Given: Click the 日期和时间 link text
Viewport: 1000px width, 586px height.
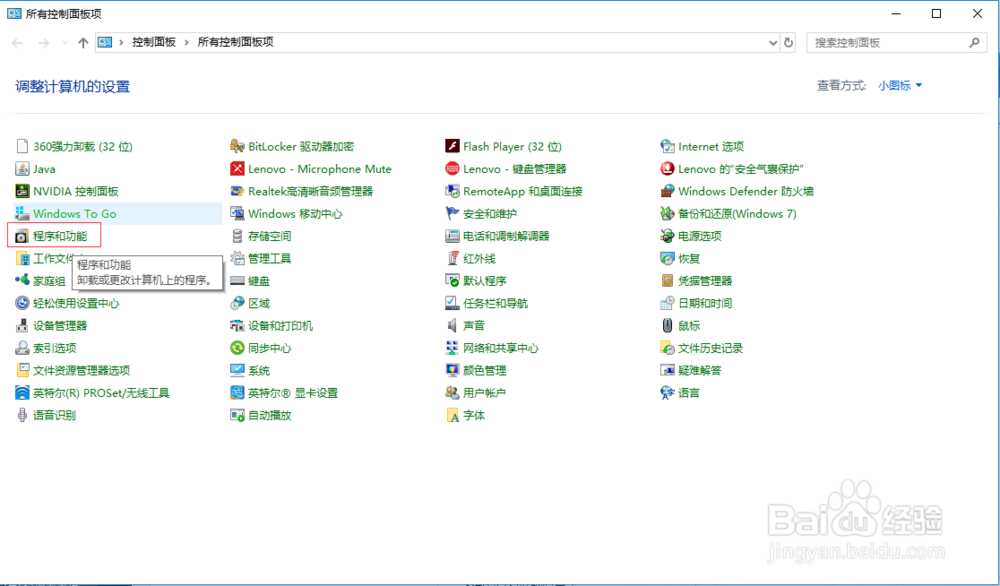Looking at the screenshot, I should click(x=705, y=304).
